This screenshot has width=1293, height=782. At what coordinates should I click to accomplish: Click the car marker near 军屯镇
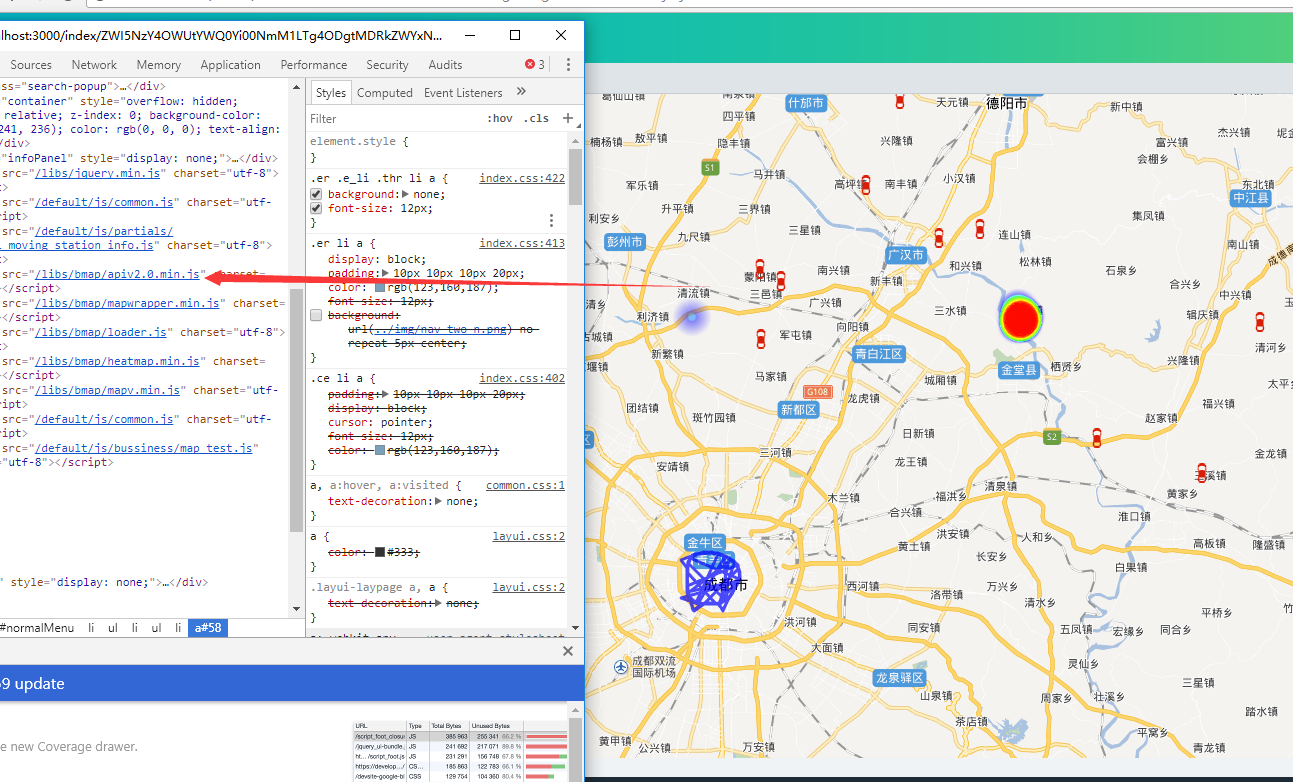(760, 338)
